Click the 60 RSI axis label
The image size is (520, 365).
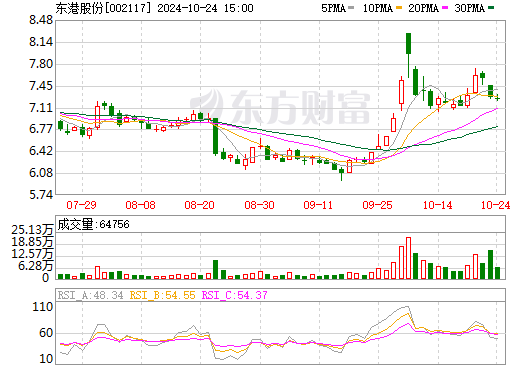click(46, 333)
